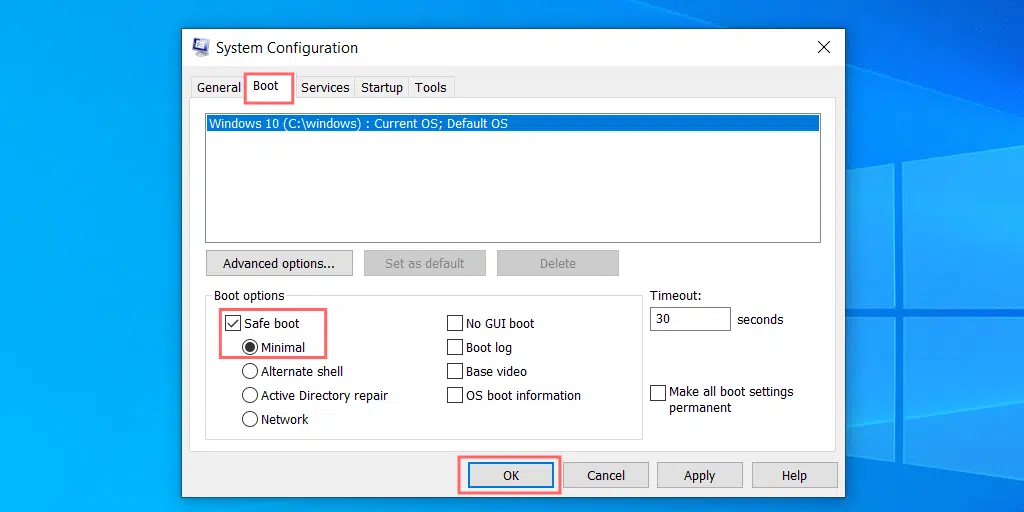Choose the Network safe boot option
This screenshot has height=512, width=1024.
pyautogui.click(x=249, y=419)
